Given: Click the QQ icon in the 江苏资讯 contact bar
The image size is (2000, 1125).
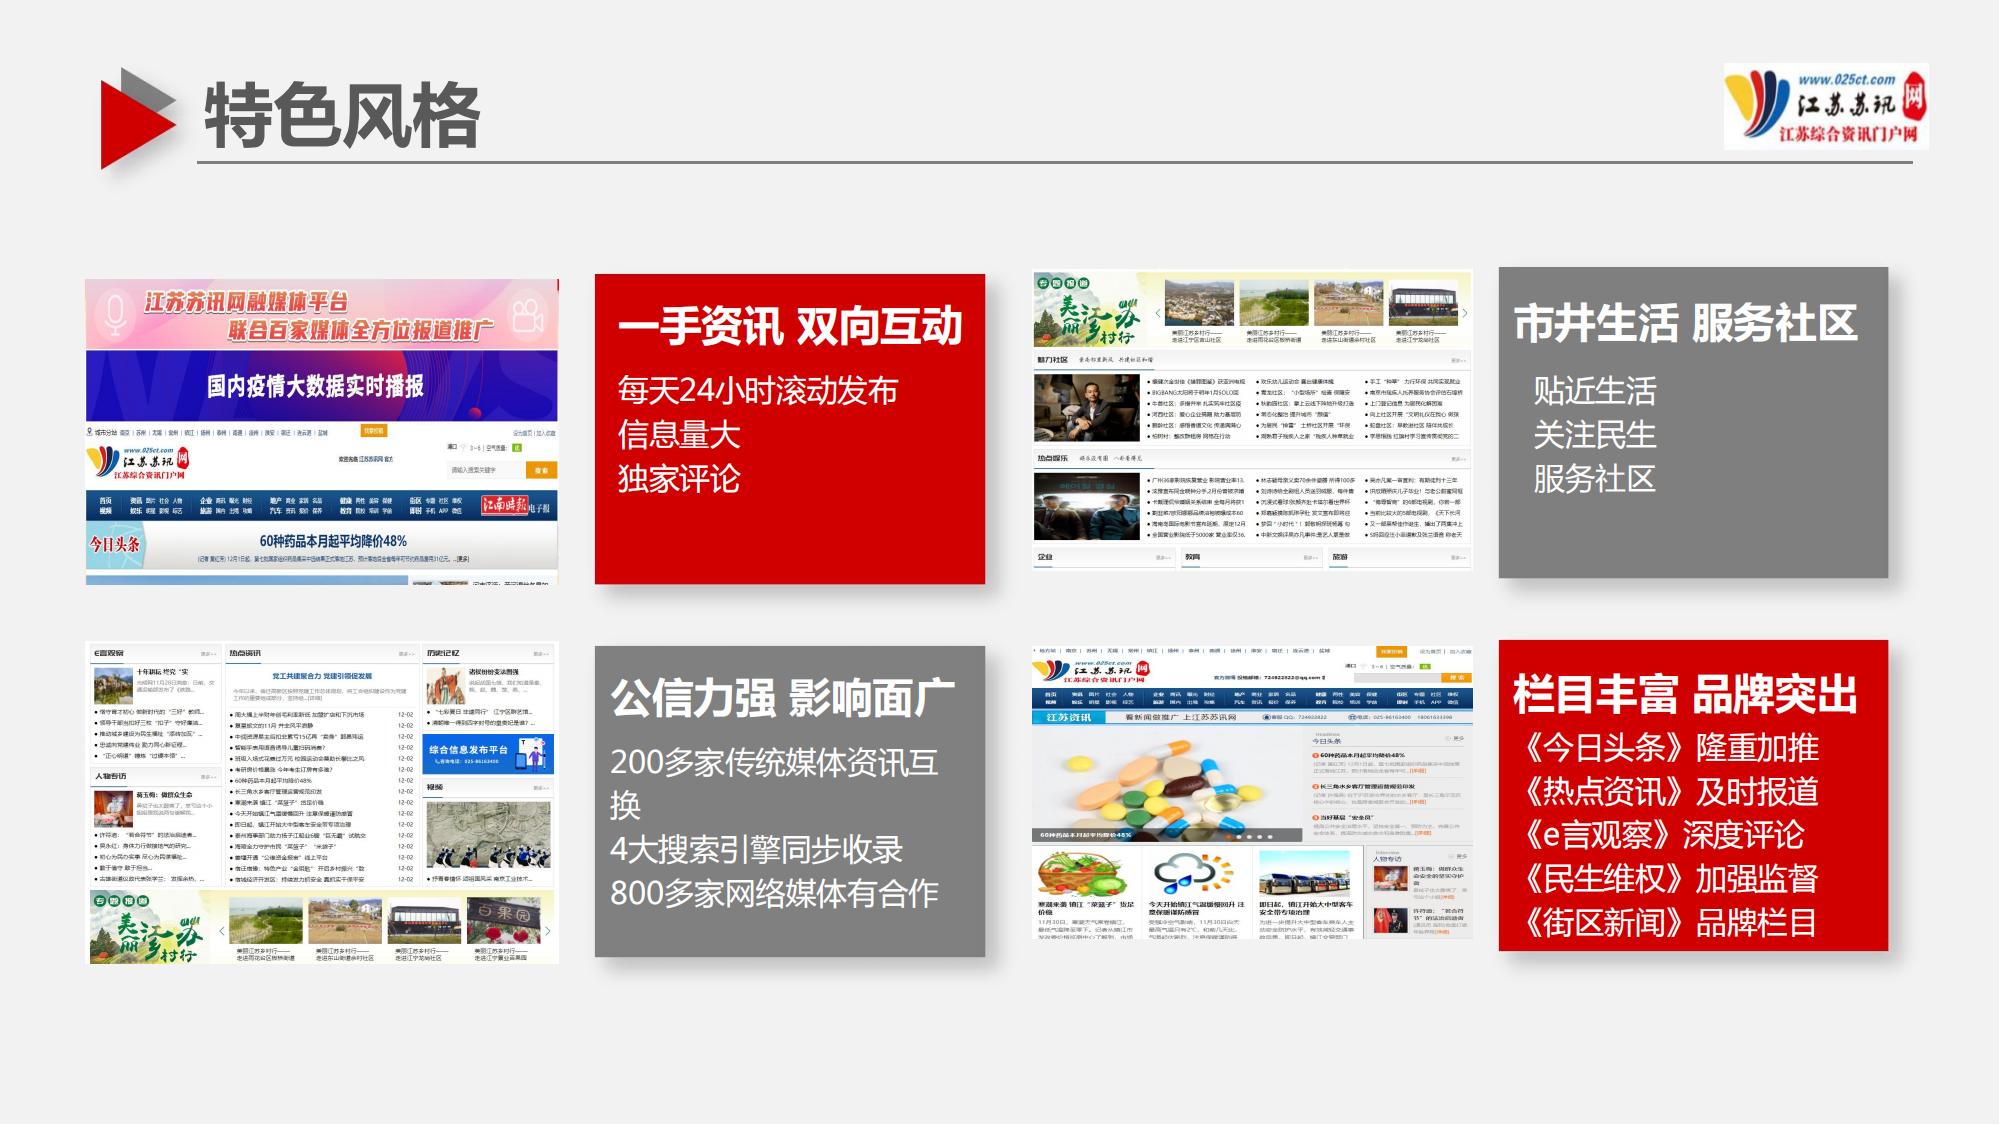Looking at the screenshot, I should [1266, 717].
